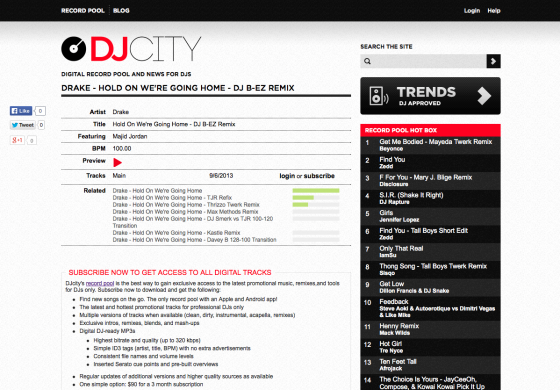
Task: Share the track via Tweet button
Action: (22, 125)
